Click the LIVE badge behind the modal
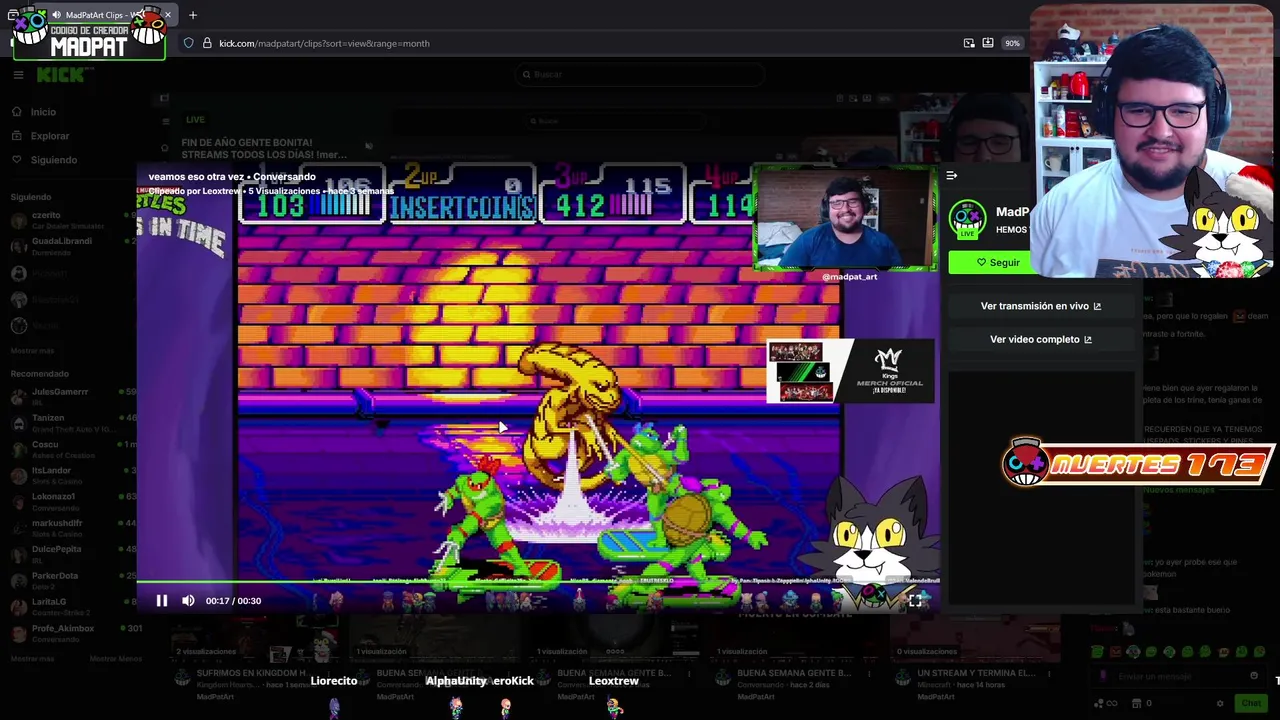Screen dimensions: 1280x720 tap(195, 120)
